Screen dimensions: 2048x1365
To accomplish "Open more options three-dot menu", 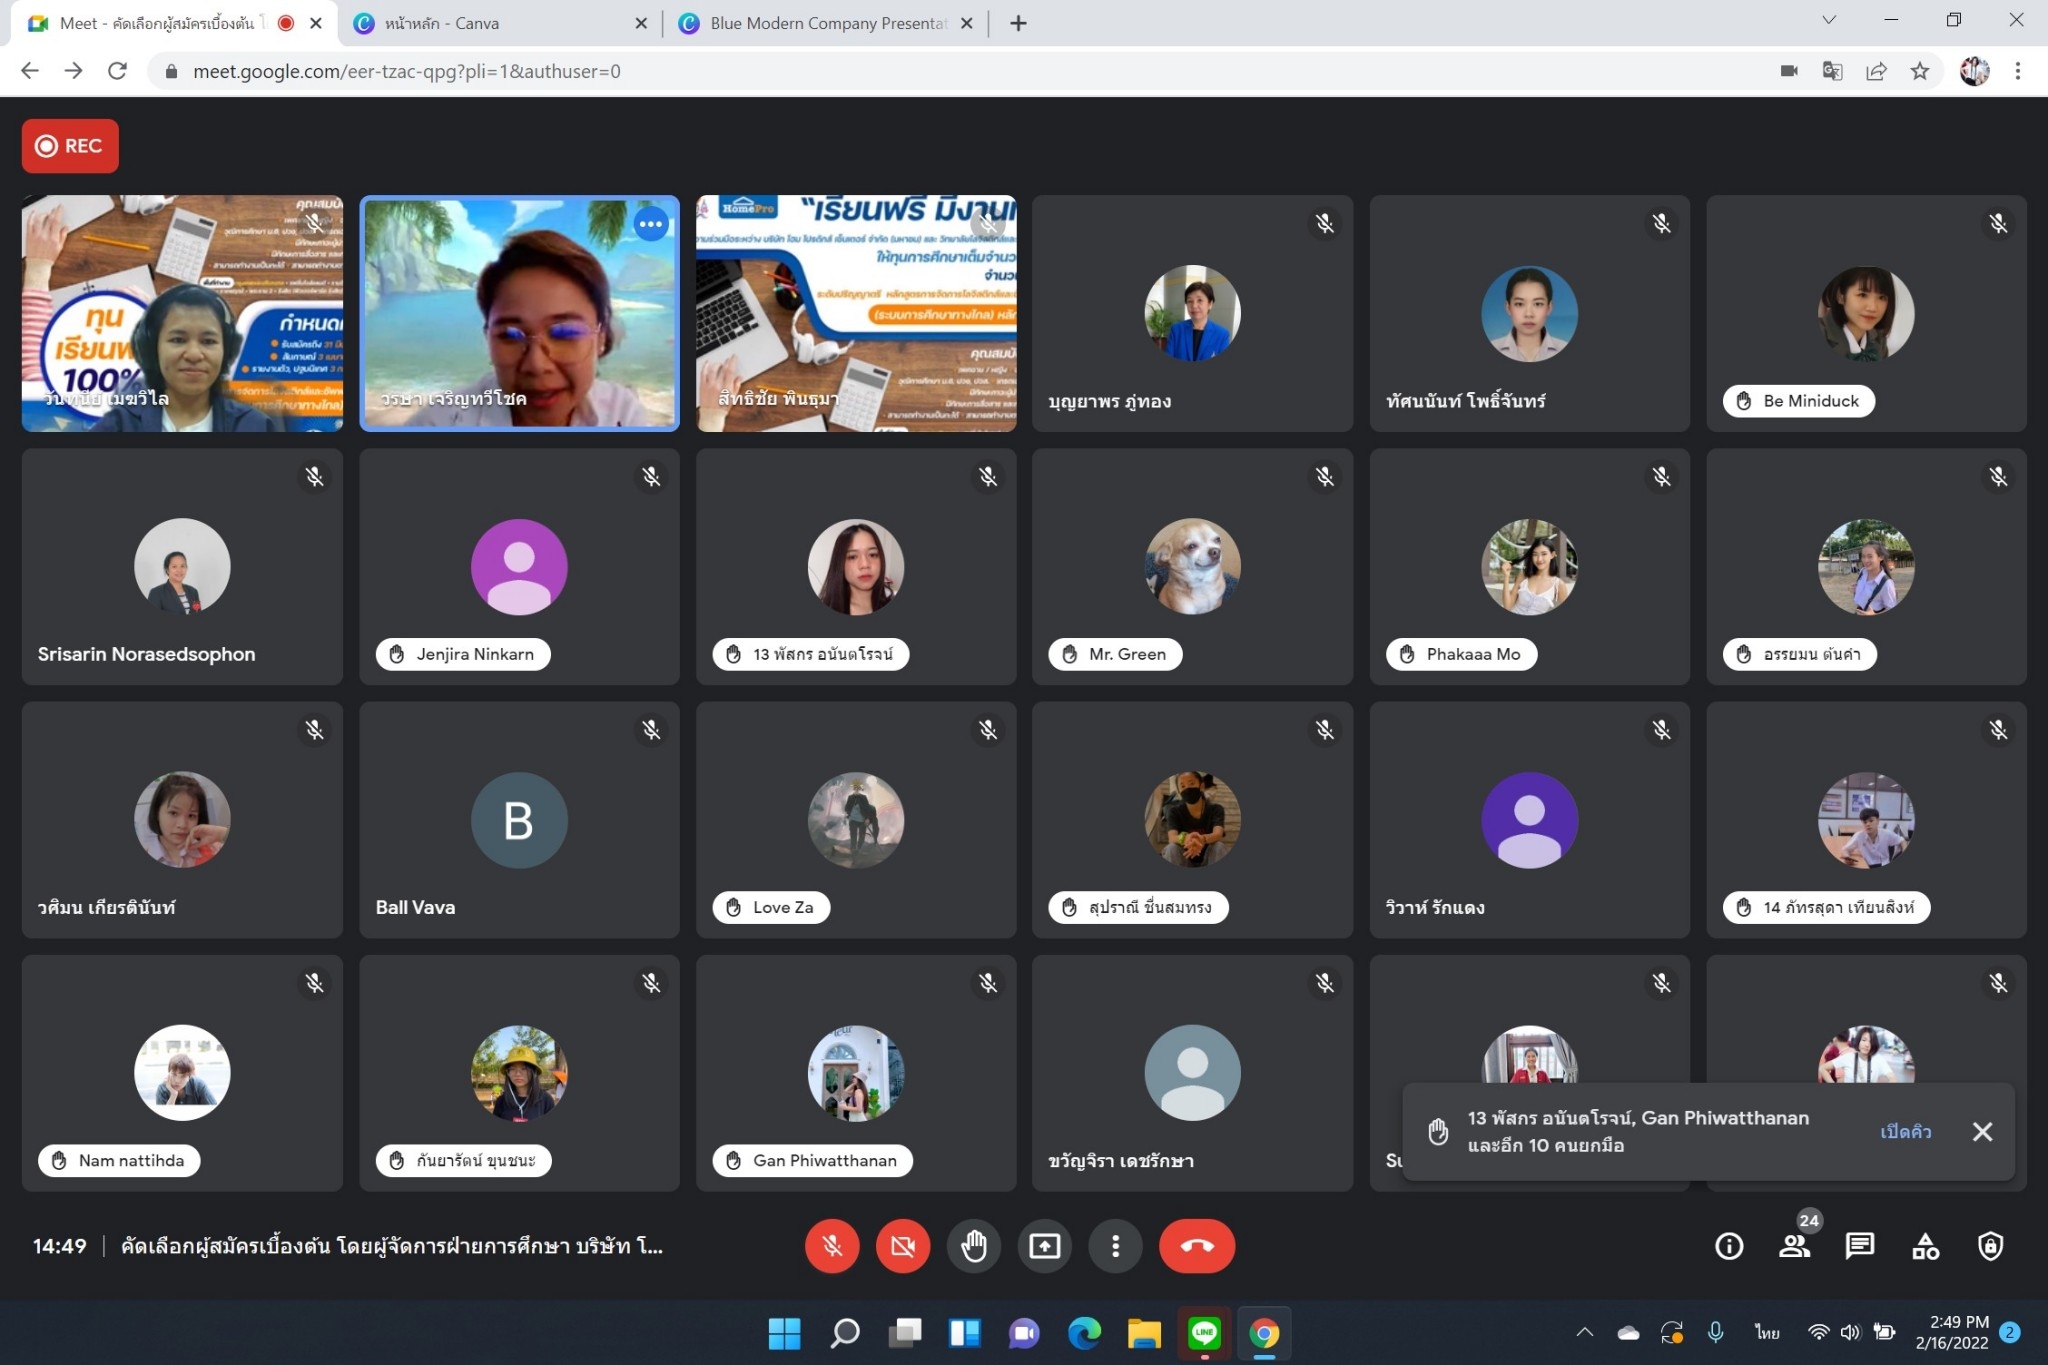I will [x=1115, y=1246].
